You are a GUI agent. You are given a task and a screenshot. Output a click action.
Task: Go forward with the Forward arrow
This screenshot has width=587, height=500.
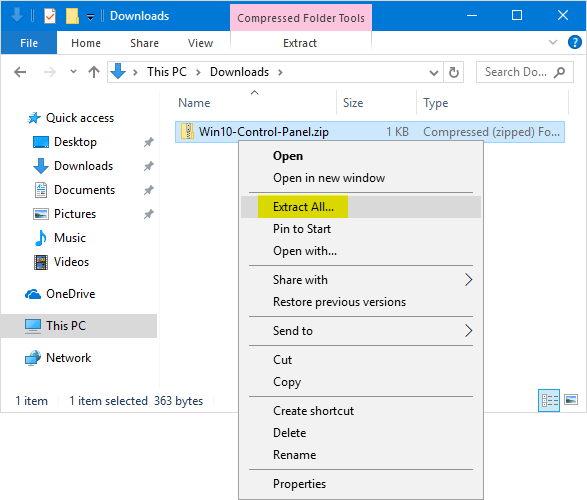(49, 72)
